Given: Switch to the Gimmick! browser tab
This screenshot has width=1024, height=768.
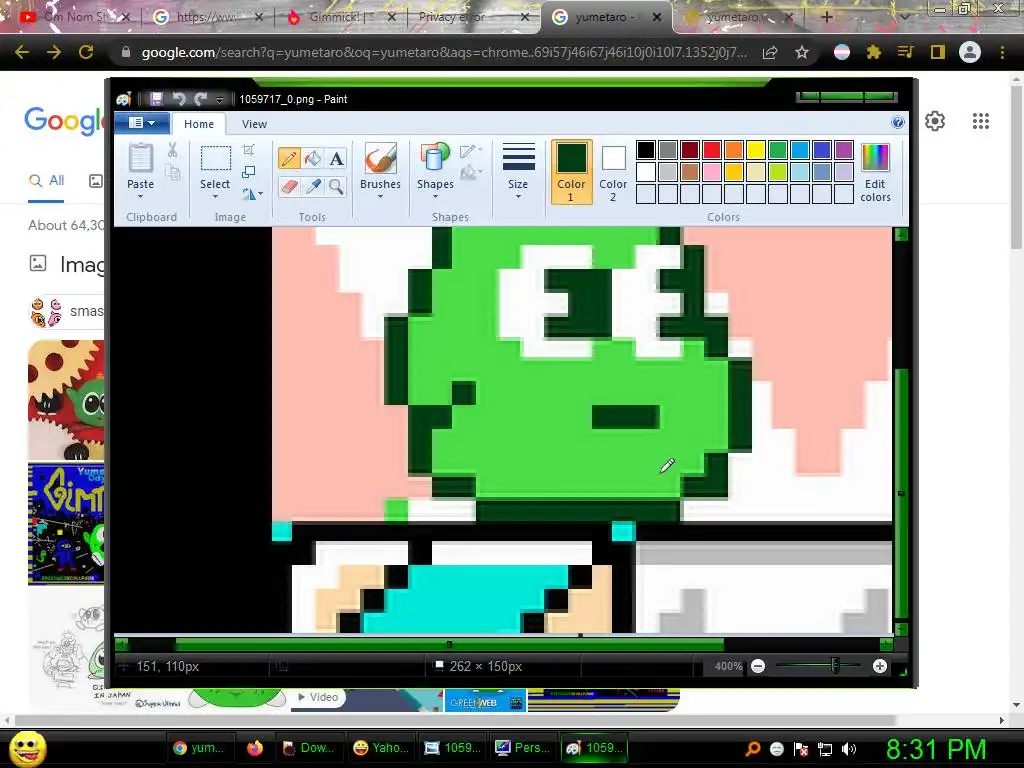Looking at the screenshot, I should pos(342,17).
